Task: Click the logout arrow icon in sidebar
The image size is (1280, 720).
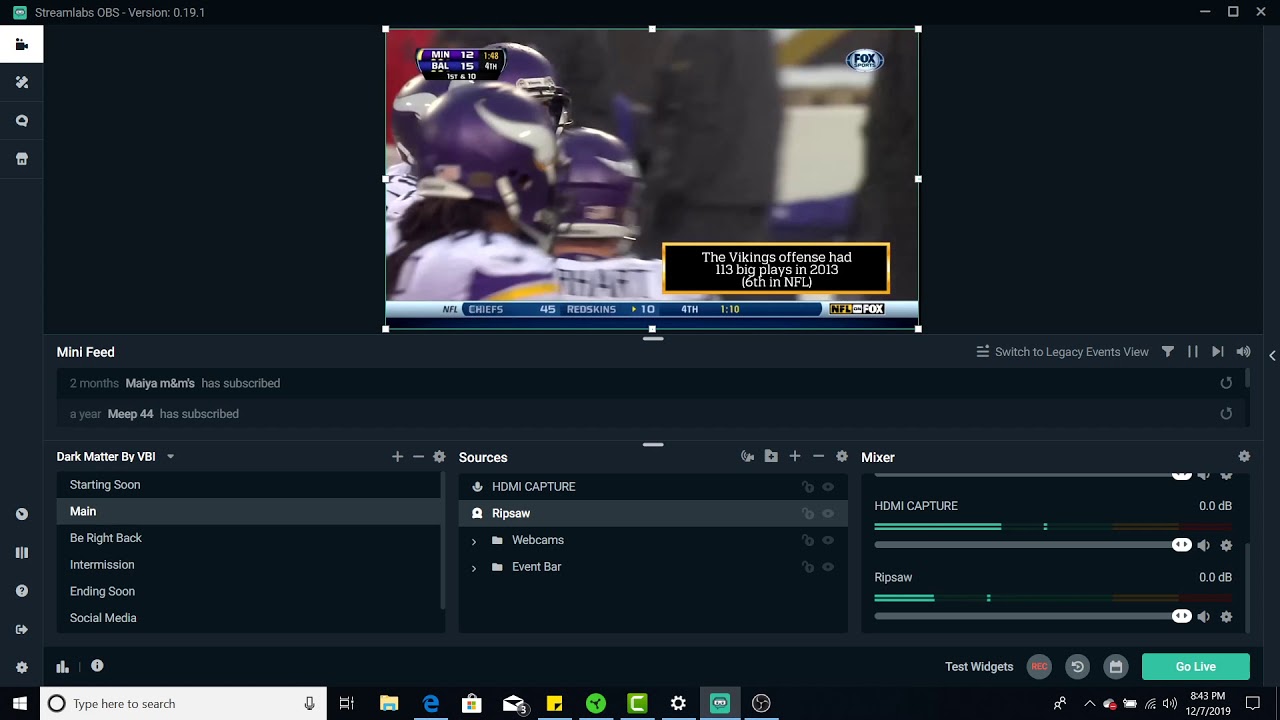Action: 22,629
